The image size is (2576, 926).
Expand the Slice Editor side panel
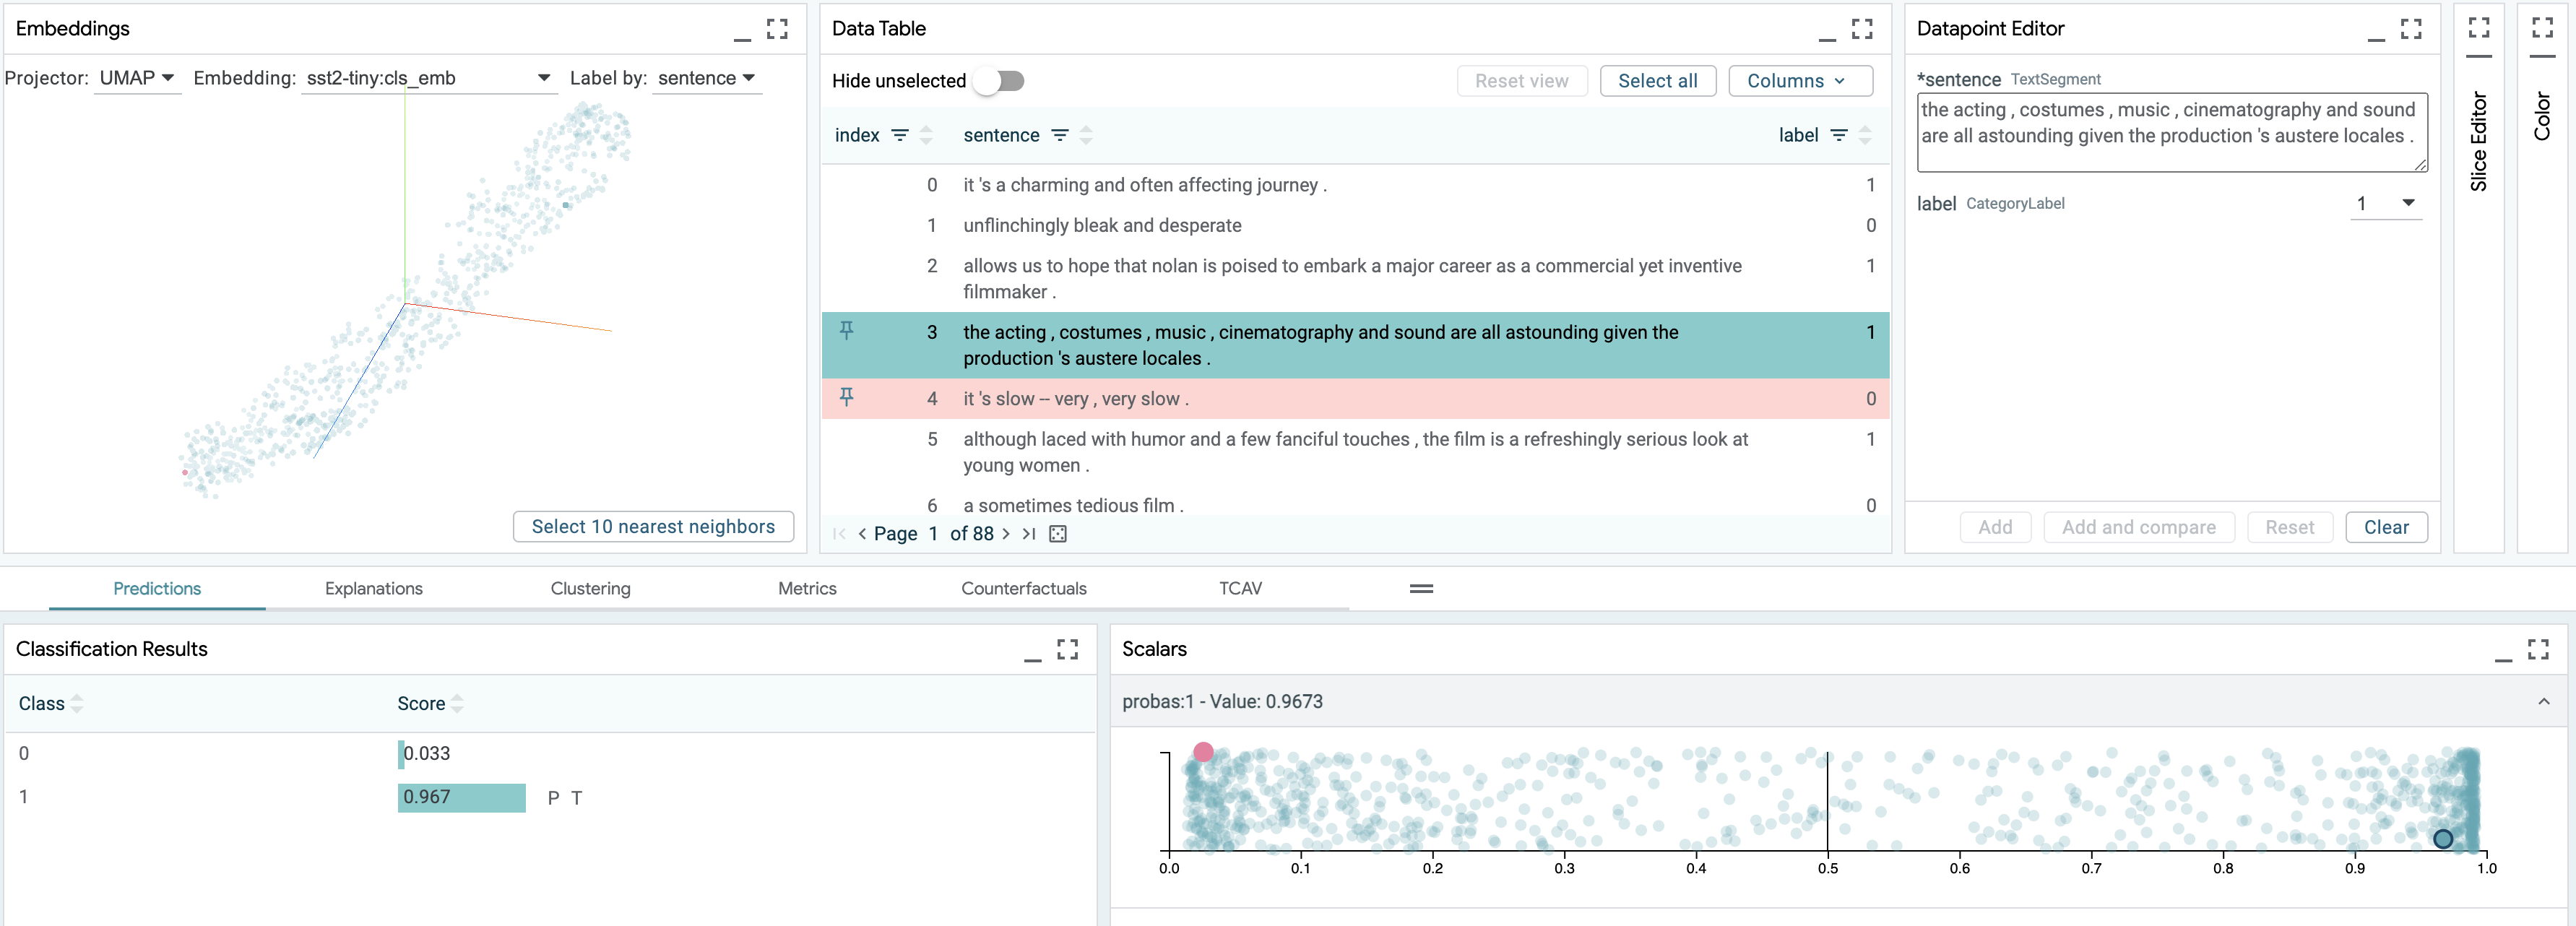point(2478,28)
